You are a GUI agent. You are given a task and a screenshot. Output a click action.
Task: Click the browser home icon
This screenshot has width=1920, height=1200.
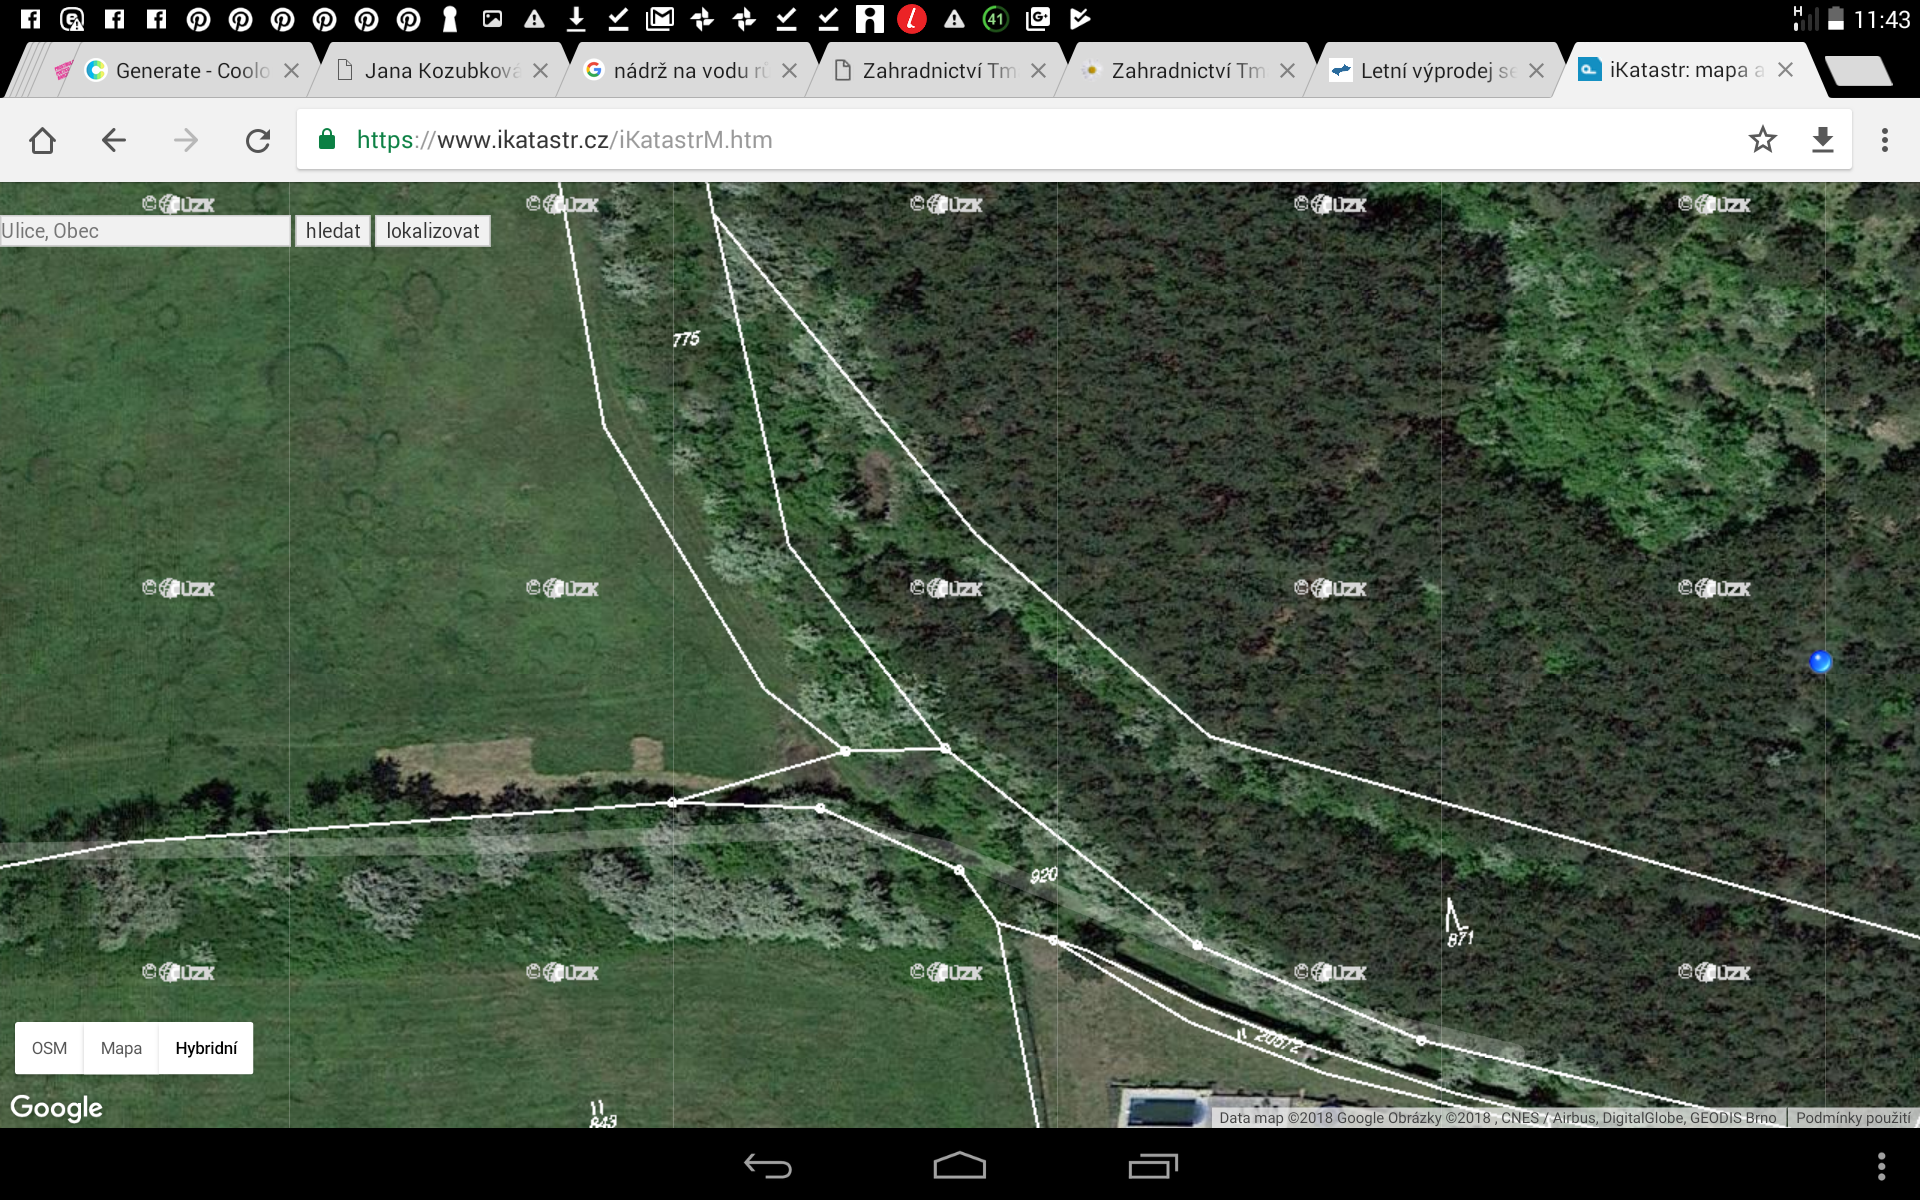(x=42, y=140)
